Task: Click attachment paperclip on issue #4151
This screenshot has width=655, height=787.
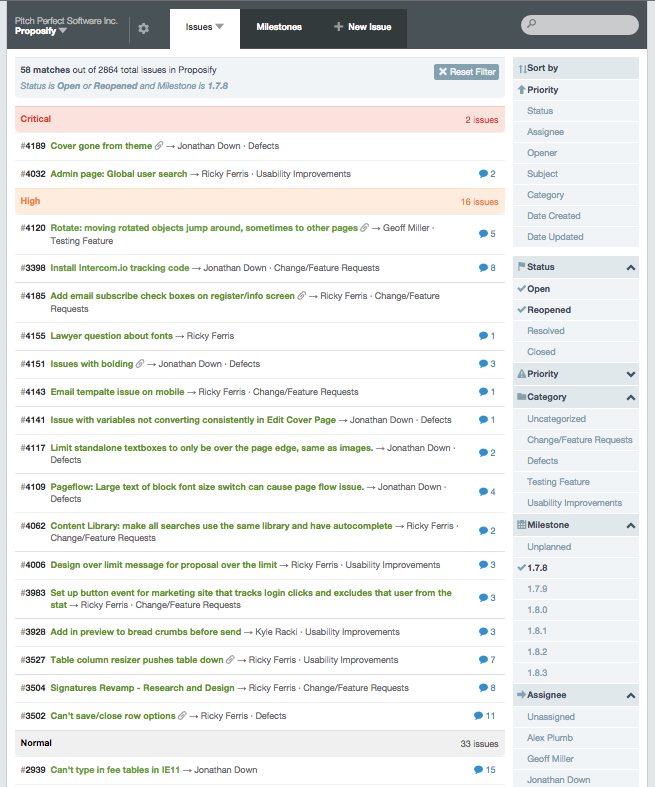Action: coord(140,364)
